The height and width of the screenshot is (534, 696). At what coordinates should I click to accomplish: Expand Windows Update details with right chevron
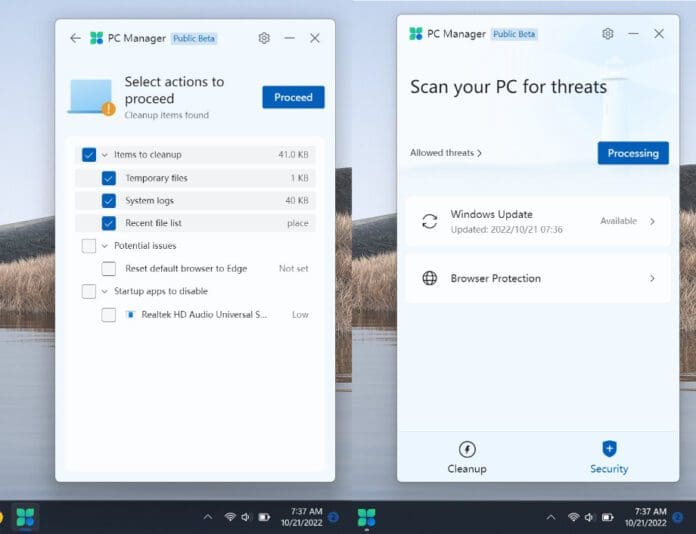click(x=652, y=221)
